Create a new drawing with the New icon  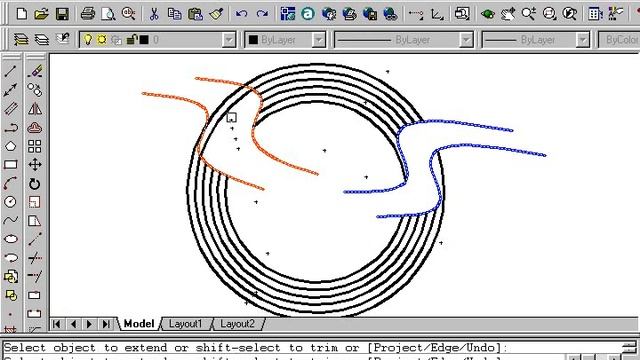tap(22, 14)
